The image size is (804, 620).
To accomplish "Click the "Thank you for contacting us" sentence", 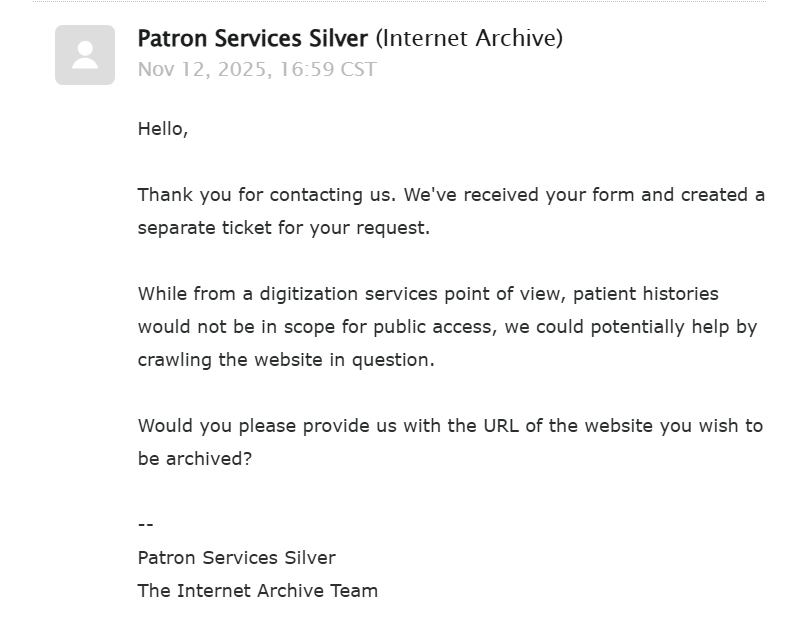I will tap(267, 195).
